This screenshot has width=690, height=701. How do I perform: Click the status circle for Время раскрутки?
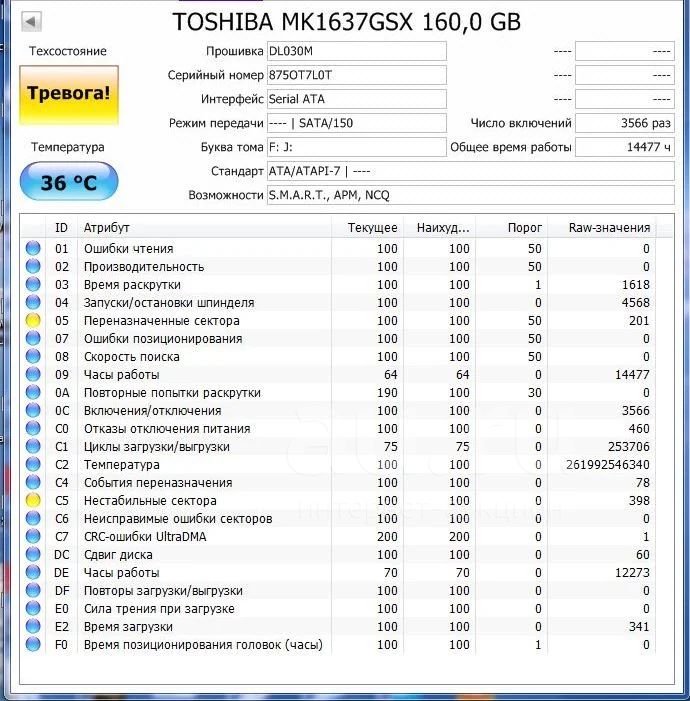click(33, 284)
